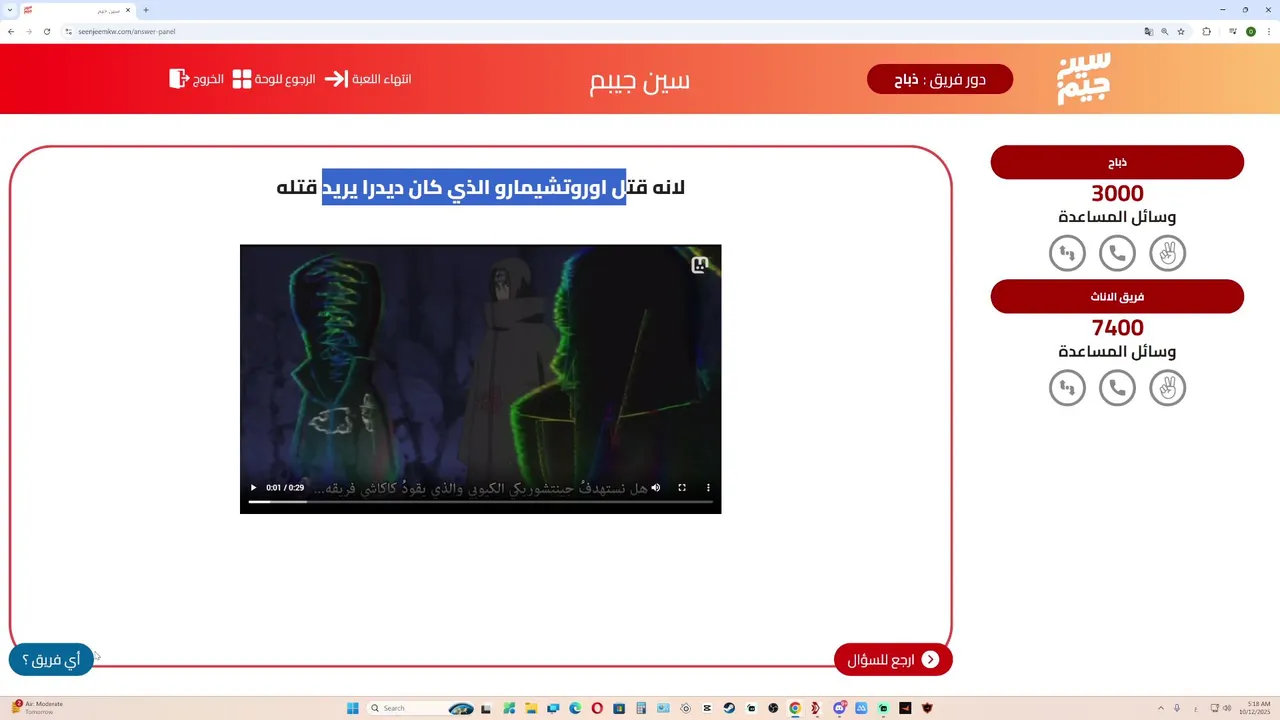
Task: Click the highlighted answer text
Action: (x=474, y=187)
